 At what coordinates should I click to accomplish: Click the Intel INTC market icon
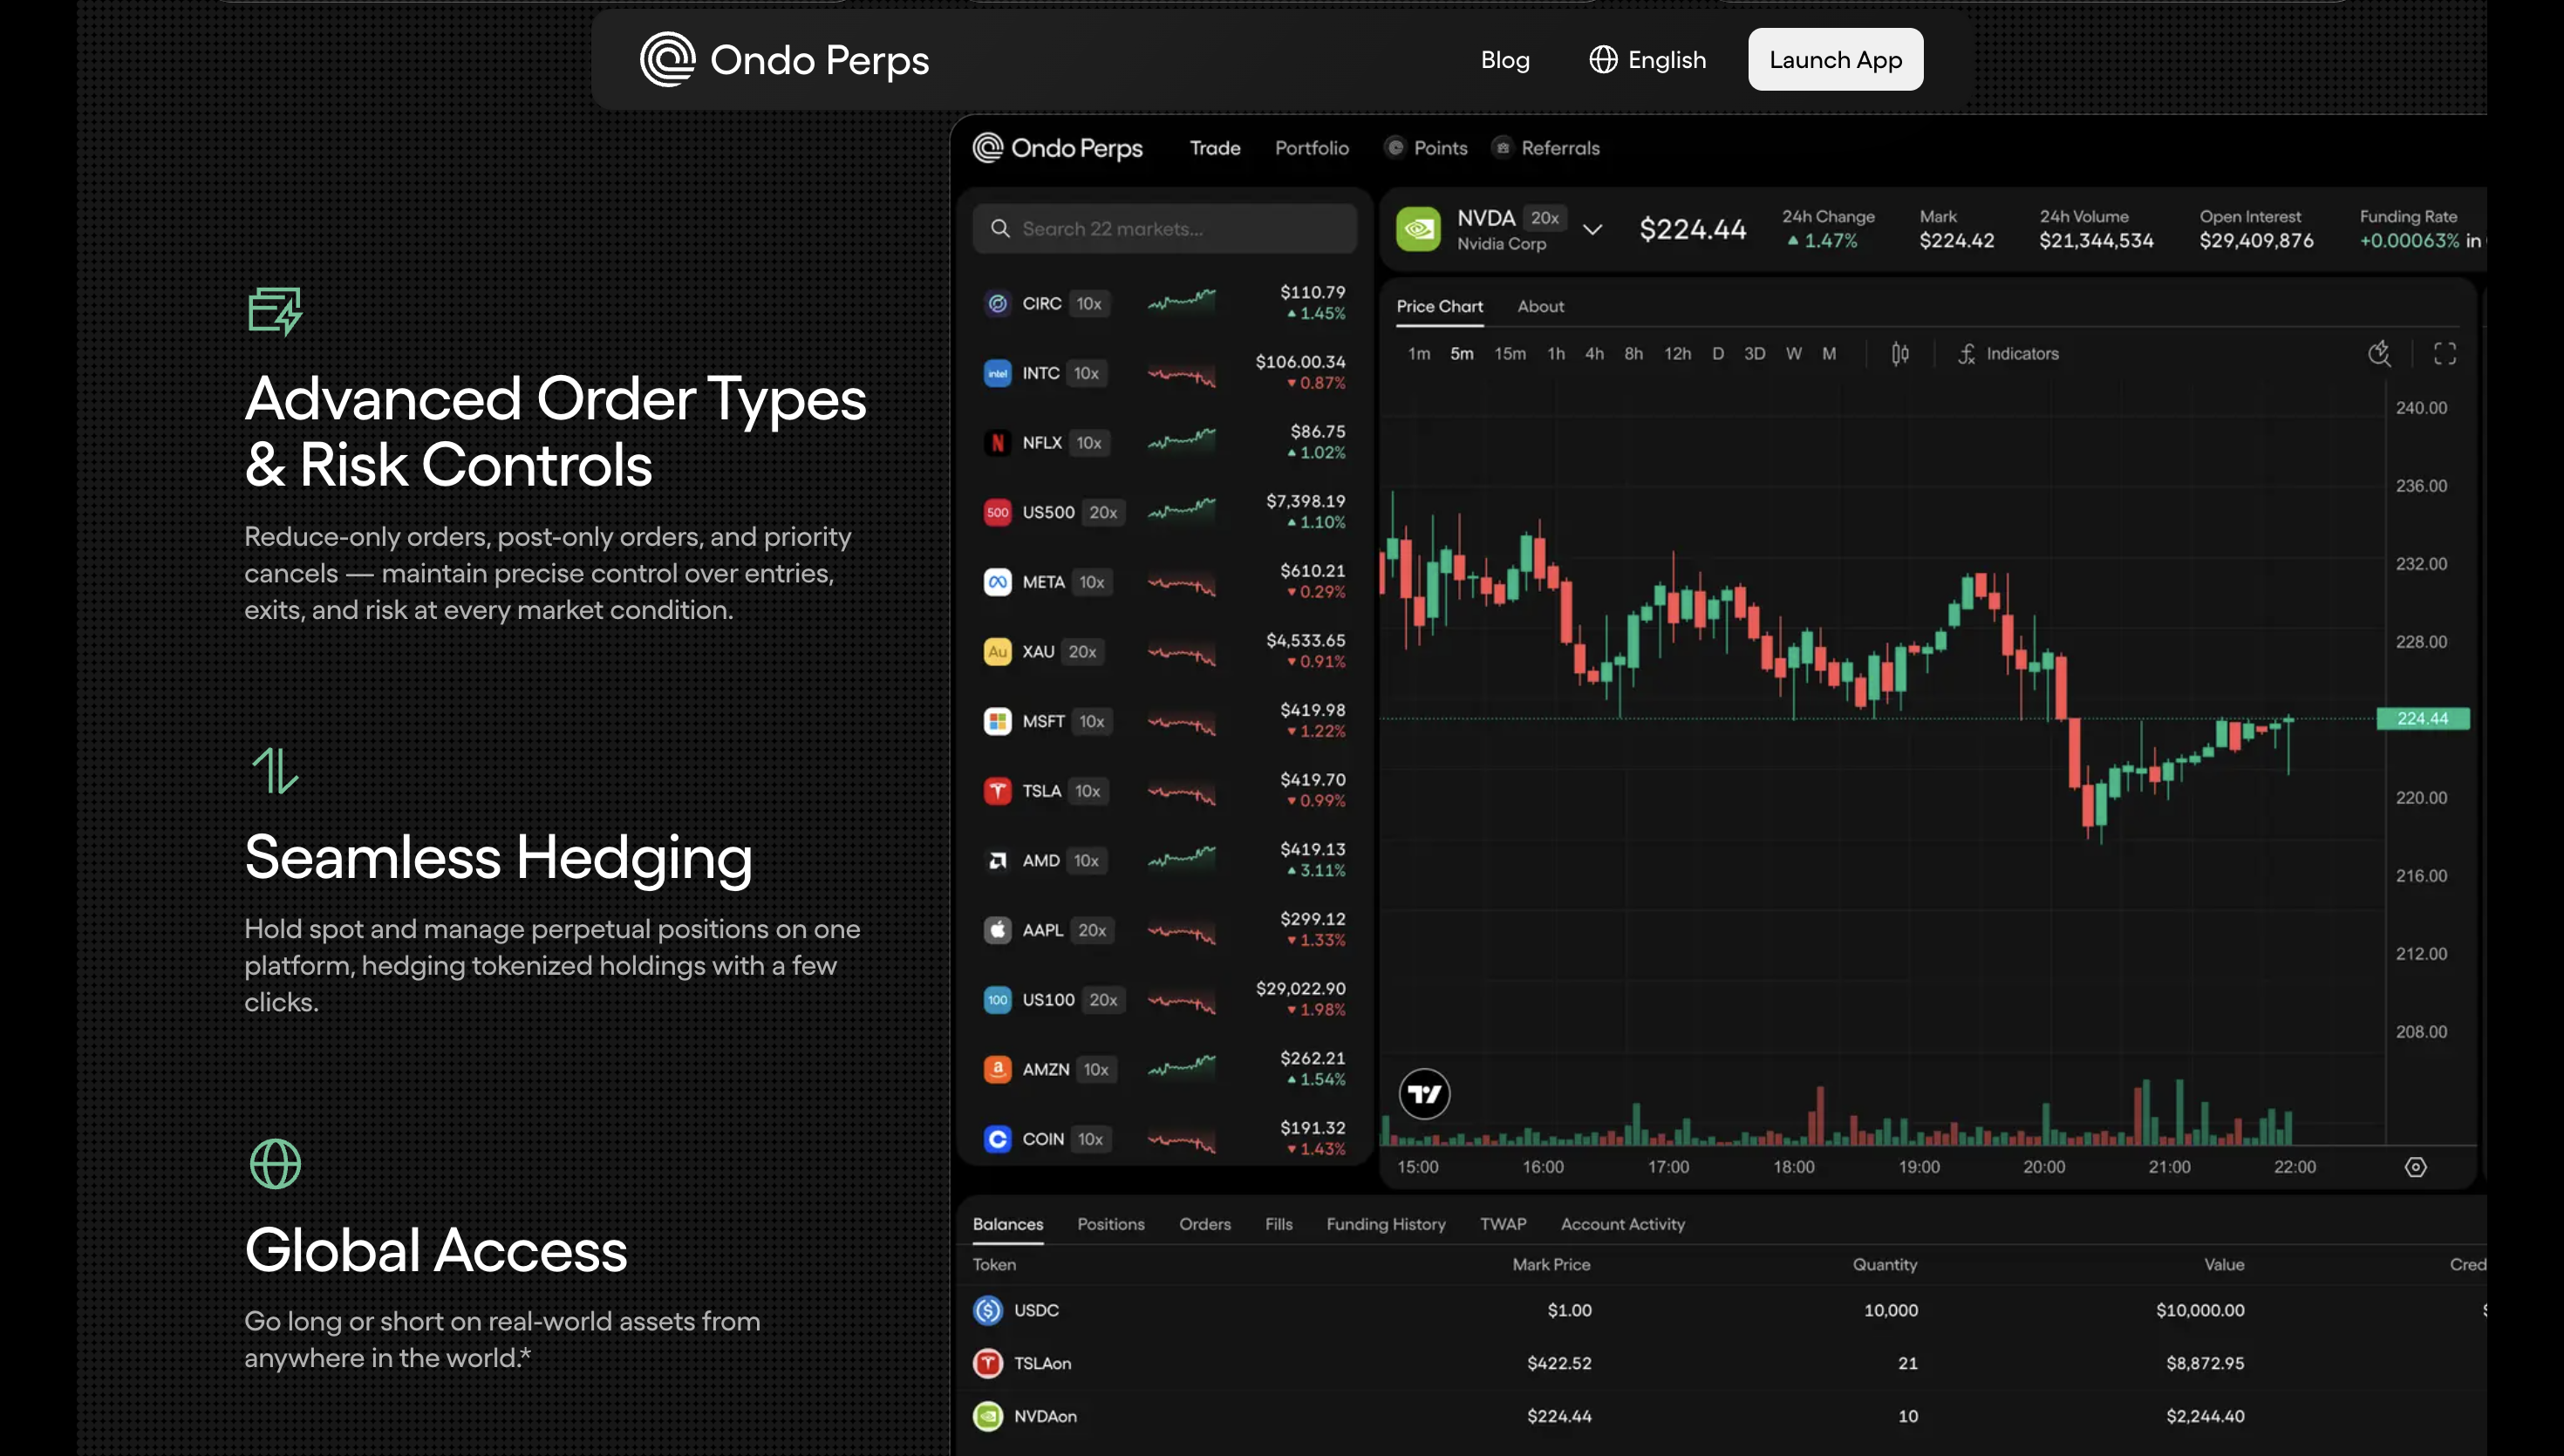[x=997, y=373]
